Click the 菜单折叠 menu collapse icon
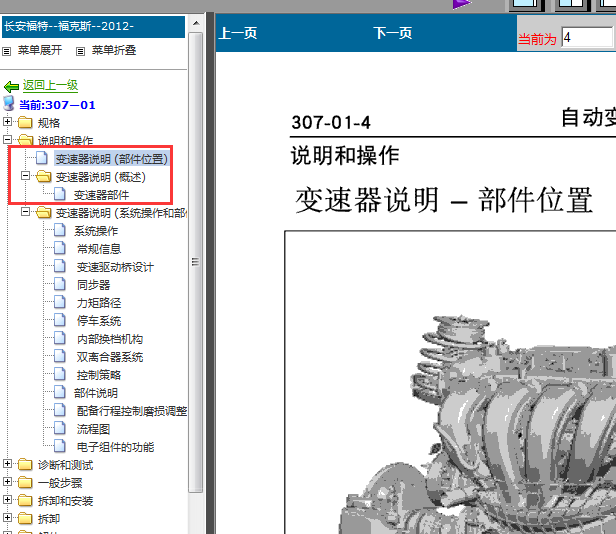 point(80,51)
